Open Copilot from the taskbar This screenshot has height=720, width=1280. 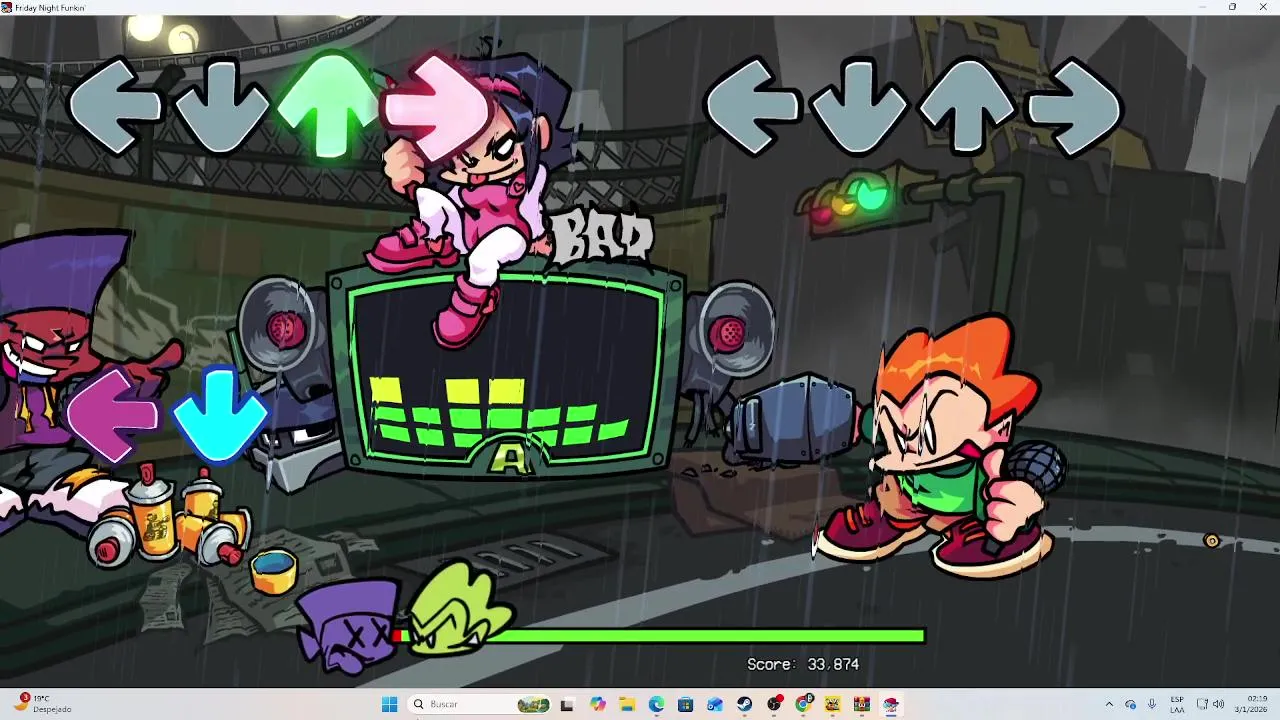597,704
